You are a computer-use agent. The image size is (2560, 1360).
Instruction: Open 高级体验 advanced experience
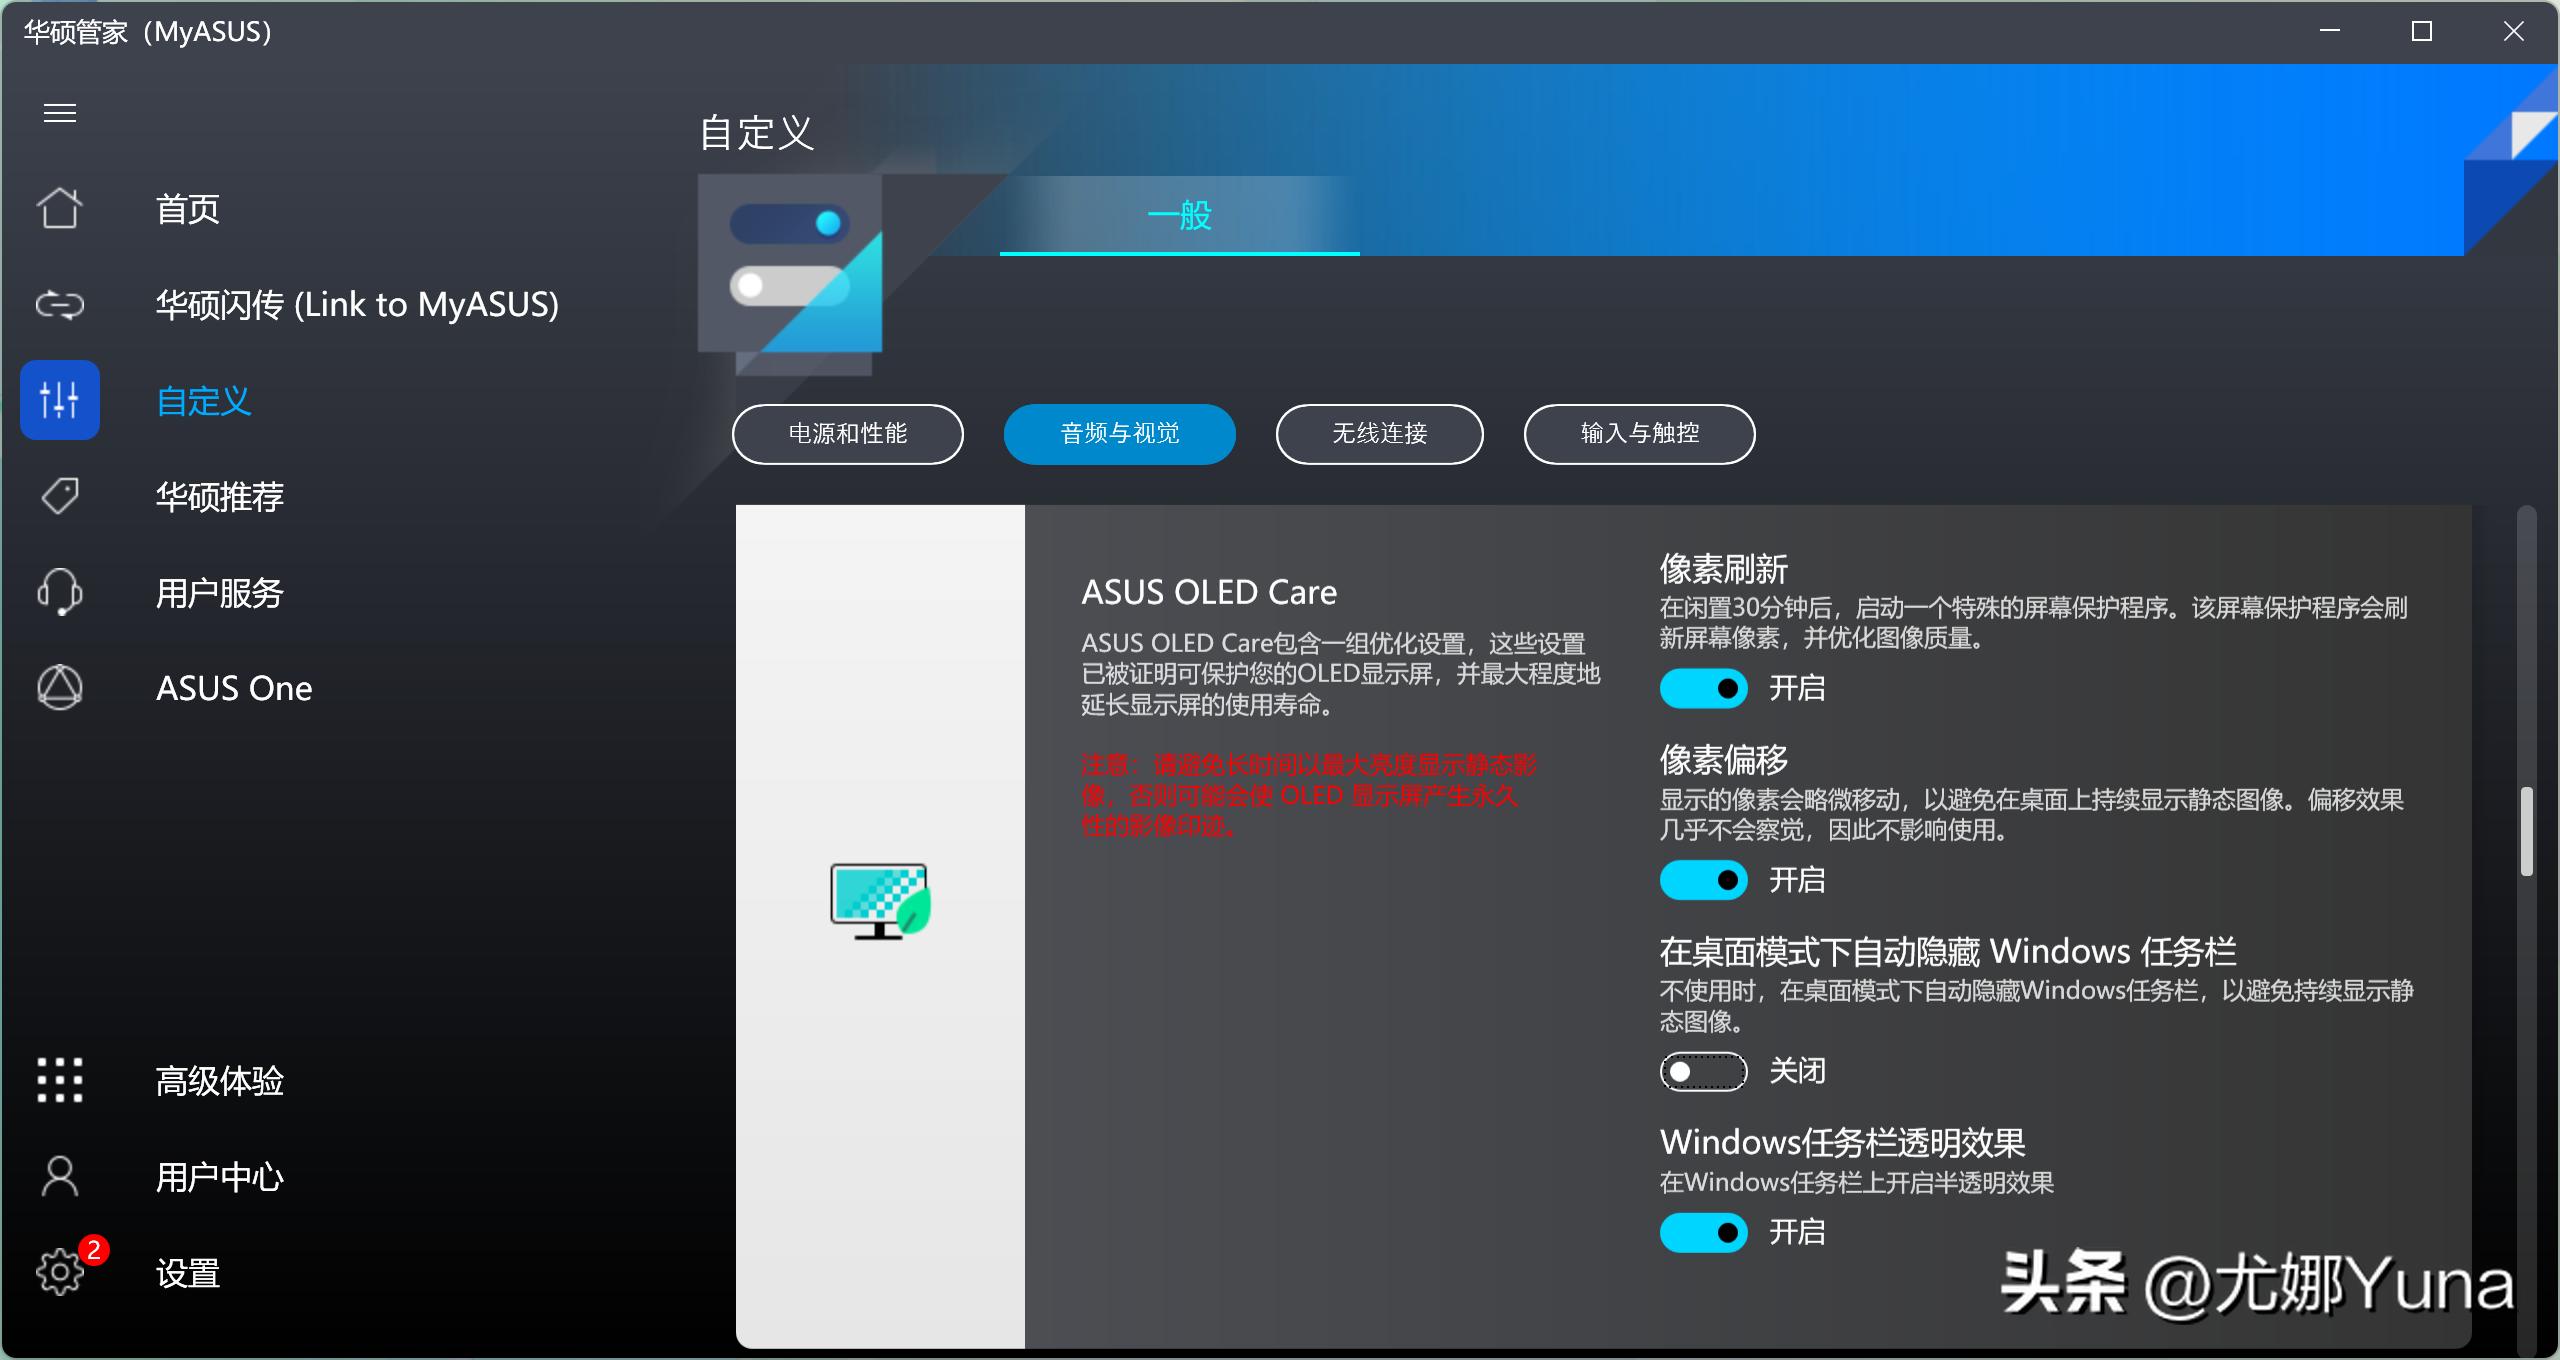219,1081
